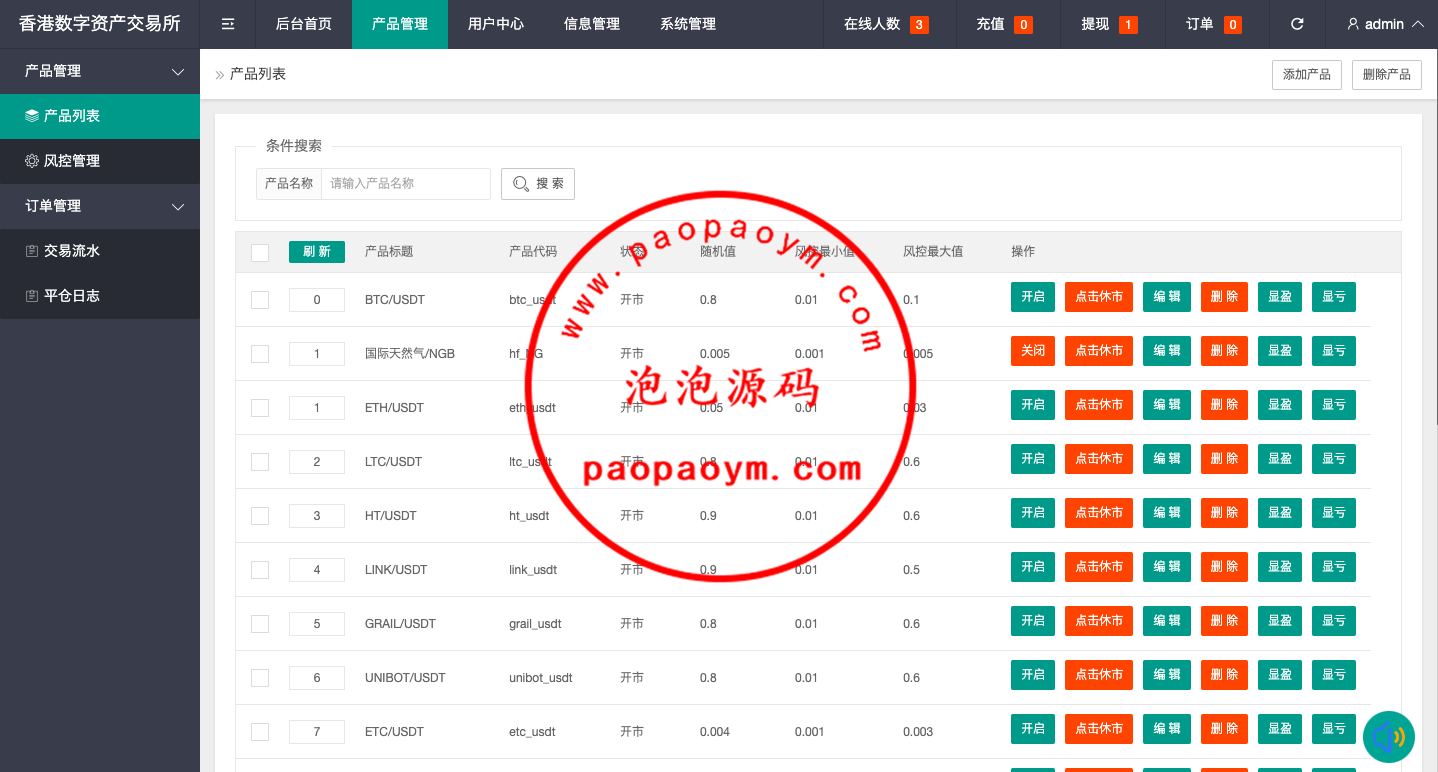This screenshot has height=772, width=1438.
Task: Click the 风控最大值 column header
Action: tap(933, 252)
